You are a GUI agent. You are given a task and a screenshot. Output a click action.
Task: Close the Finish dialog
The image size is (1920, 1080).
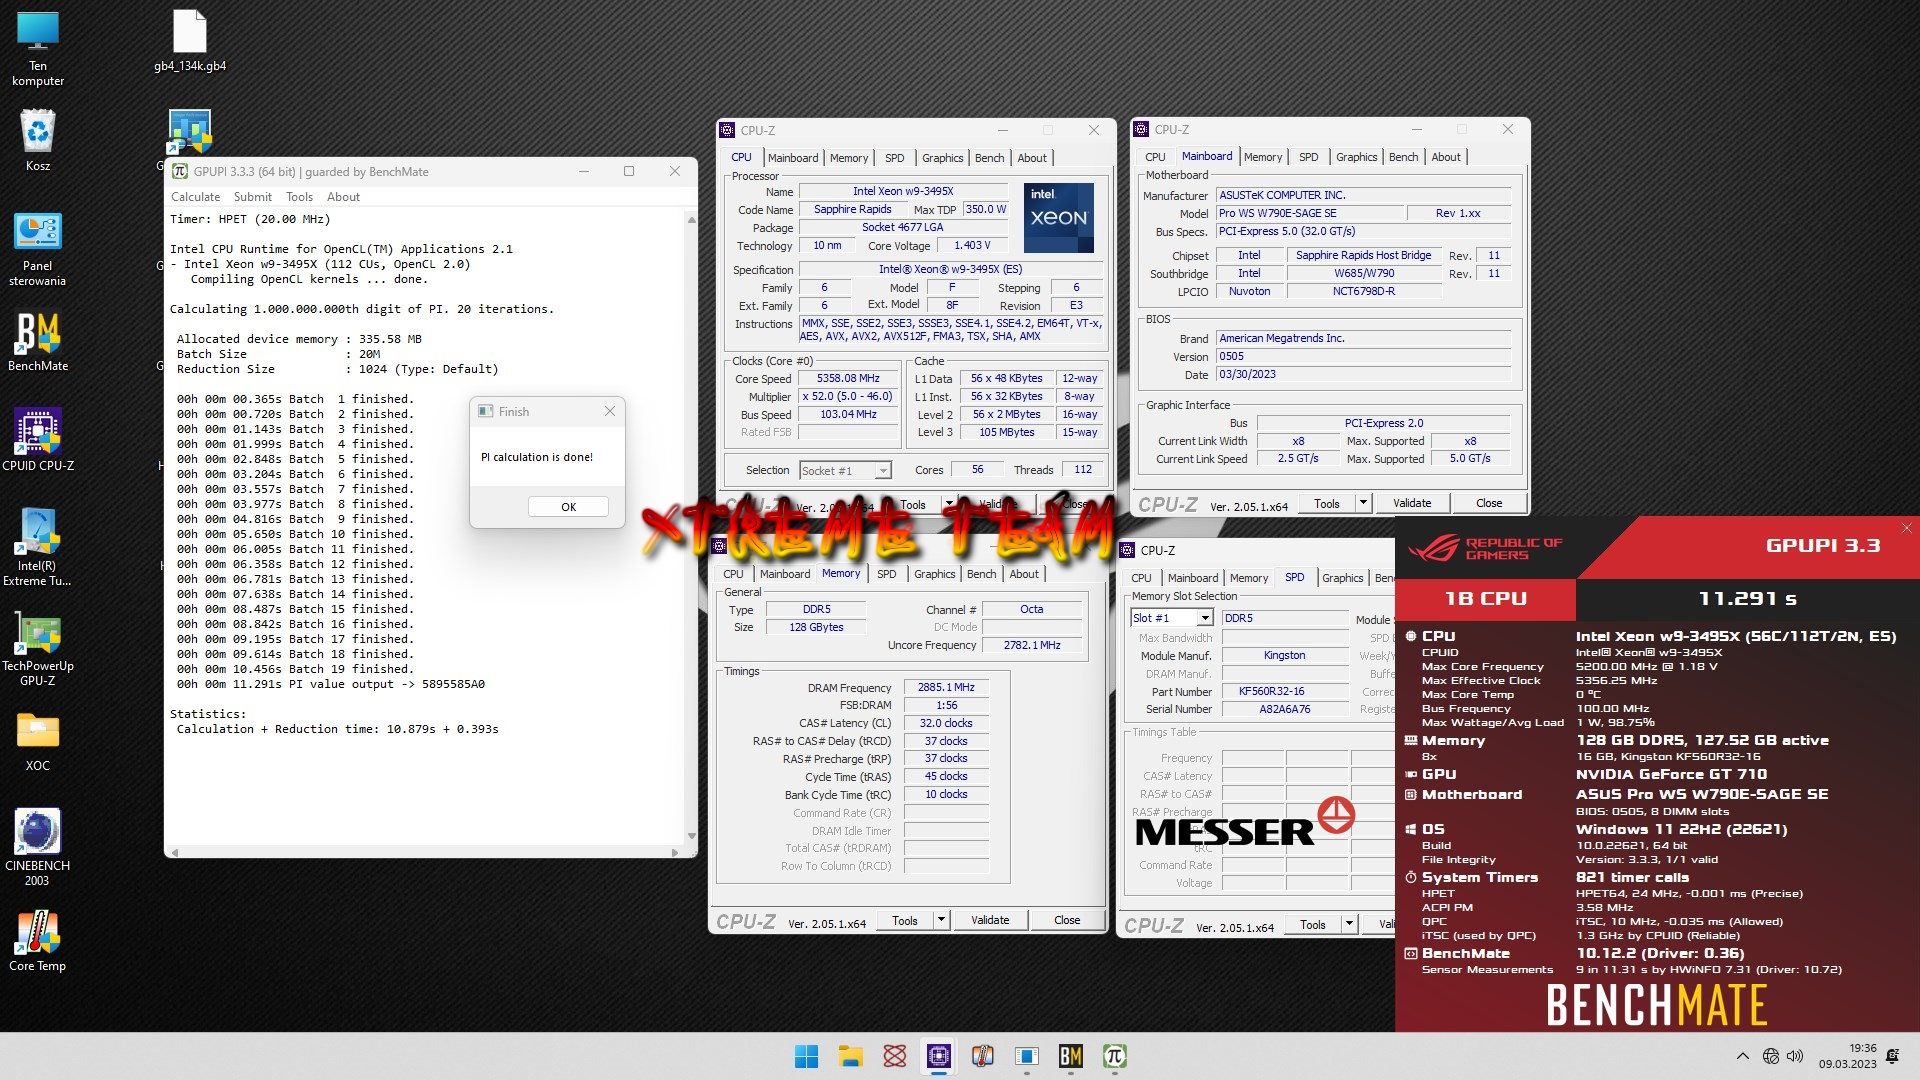pyautogui.click(x=610, y=411)
